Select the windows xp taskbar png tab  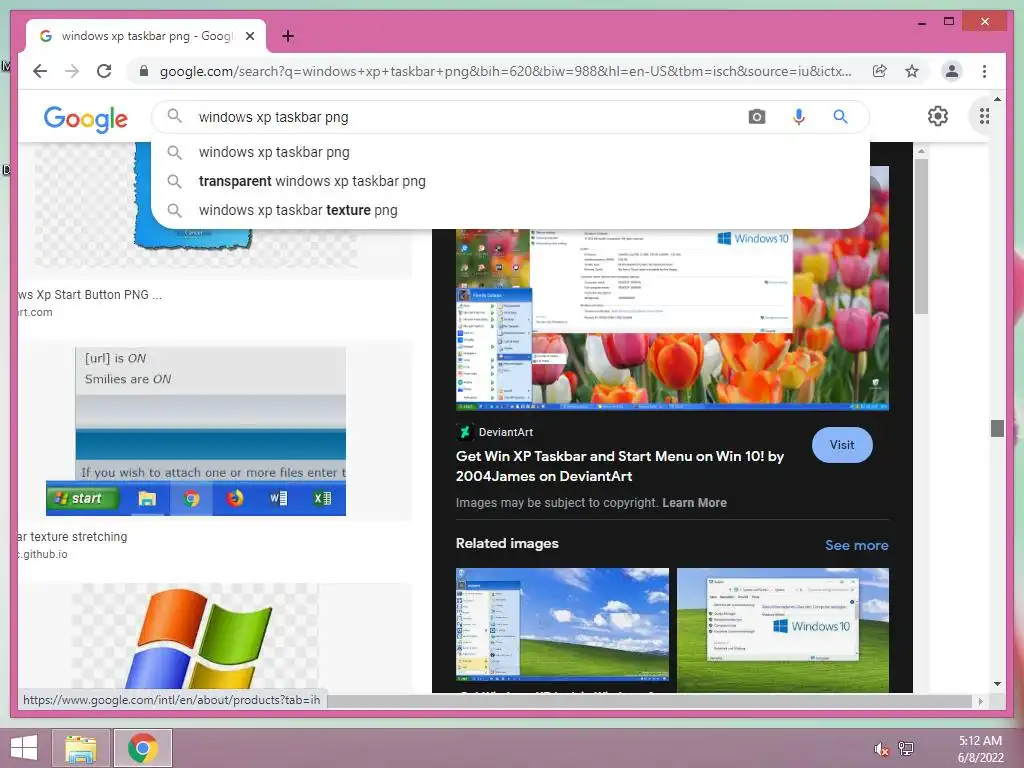coord(146,36)
